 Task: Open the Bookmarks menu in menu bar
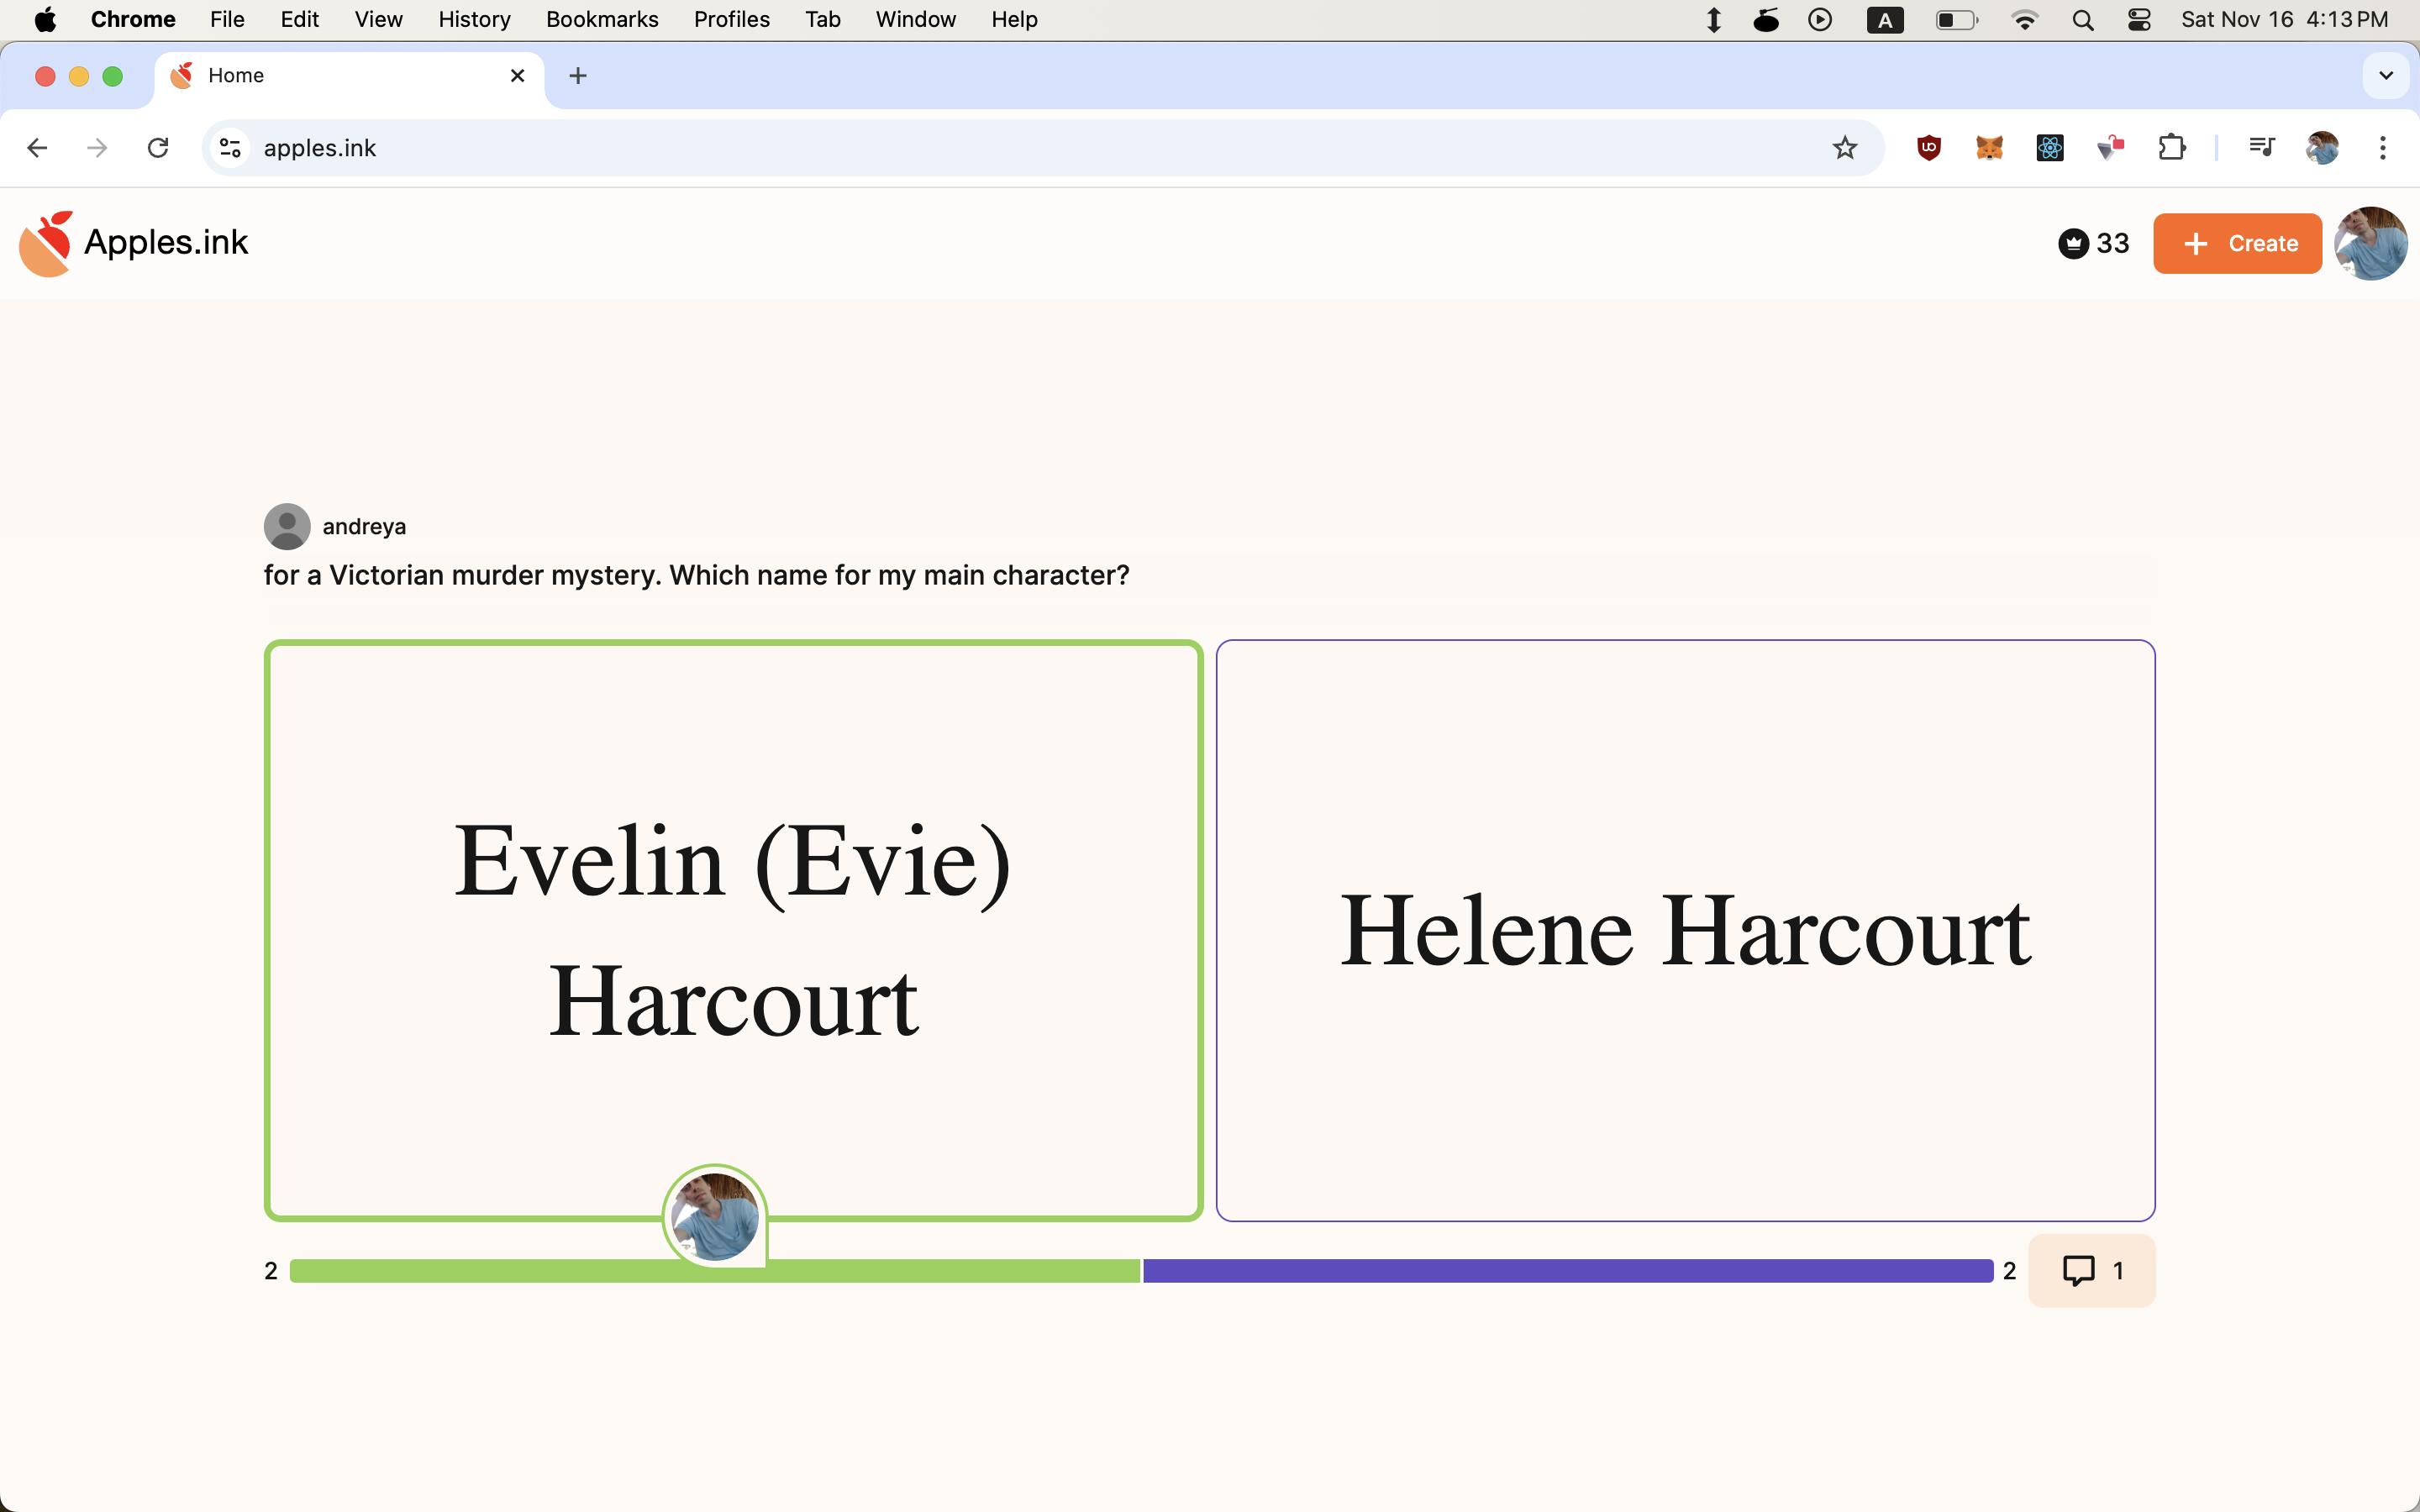[602, 19]
